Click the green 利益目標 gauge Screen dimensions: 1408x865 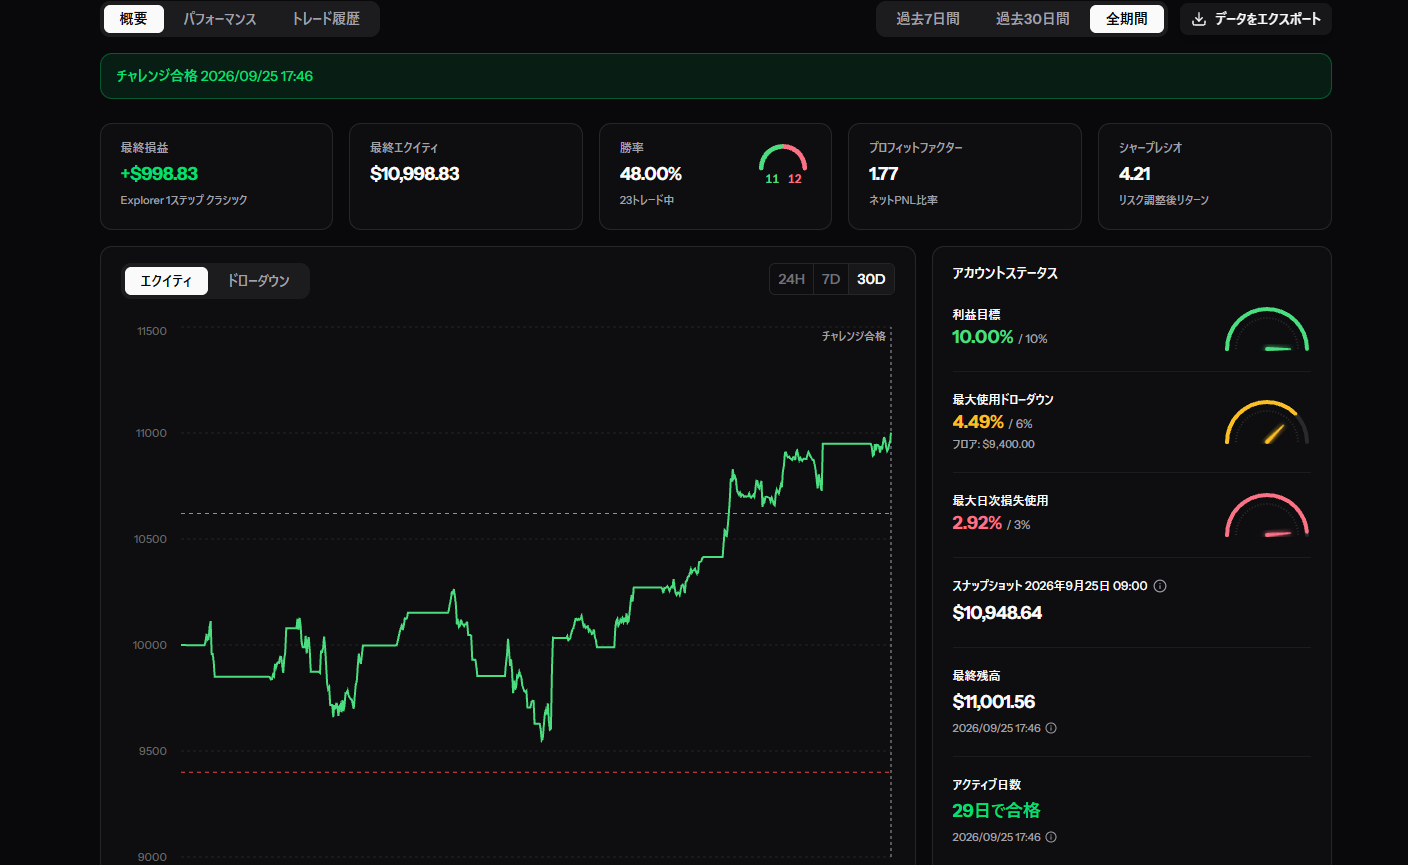(x=1267, y=329)
